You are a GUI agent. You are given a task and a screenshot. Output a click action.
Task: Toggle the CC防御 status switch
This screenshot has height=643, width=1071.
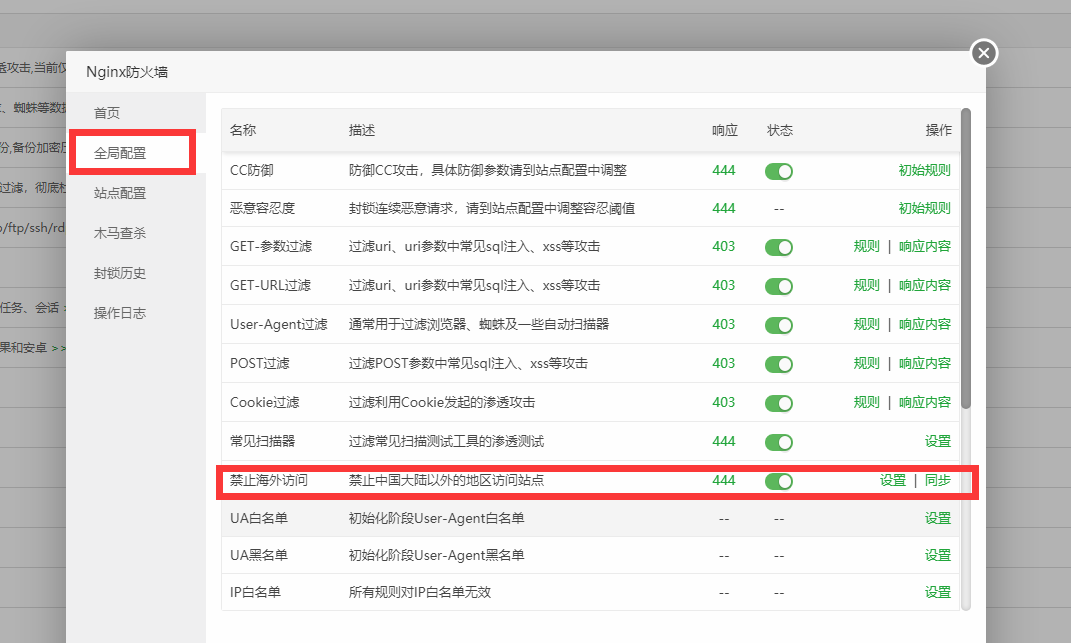click(779, 172)
